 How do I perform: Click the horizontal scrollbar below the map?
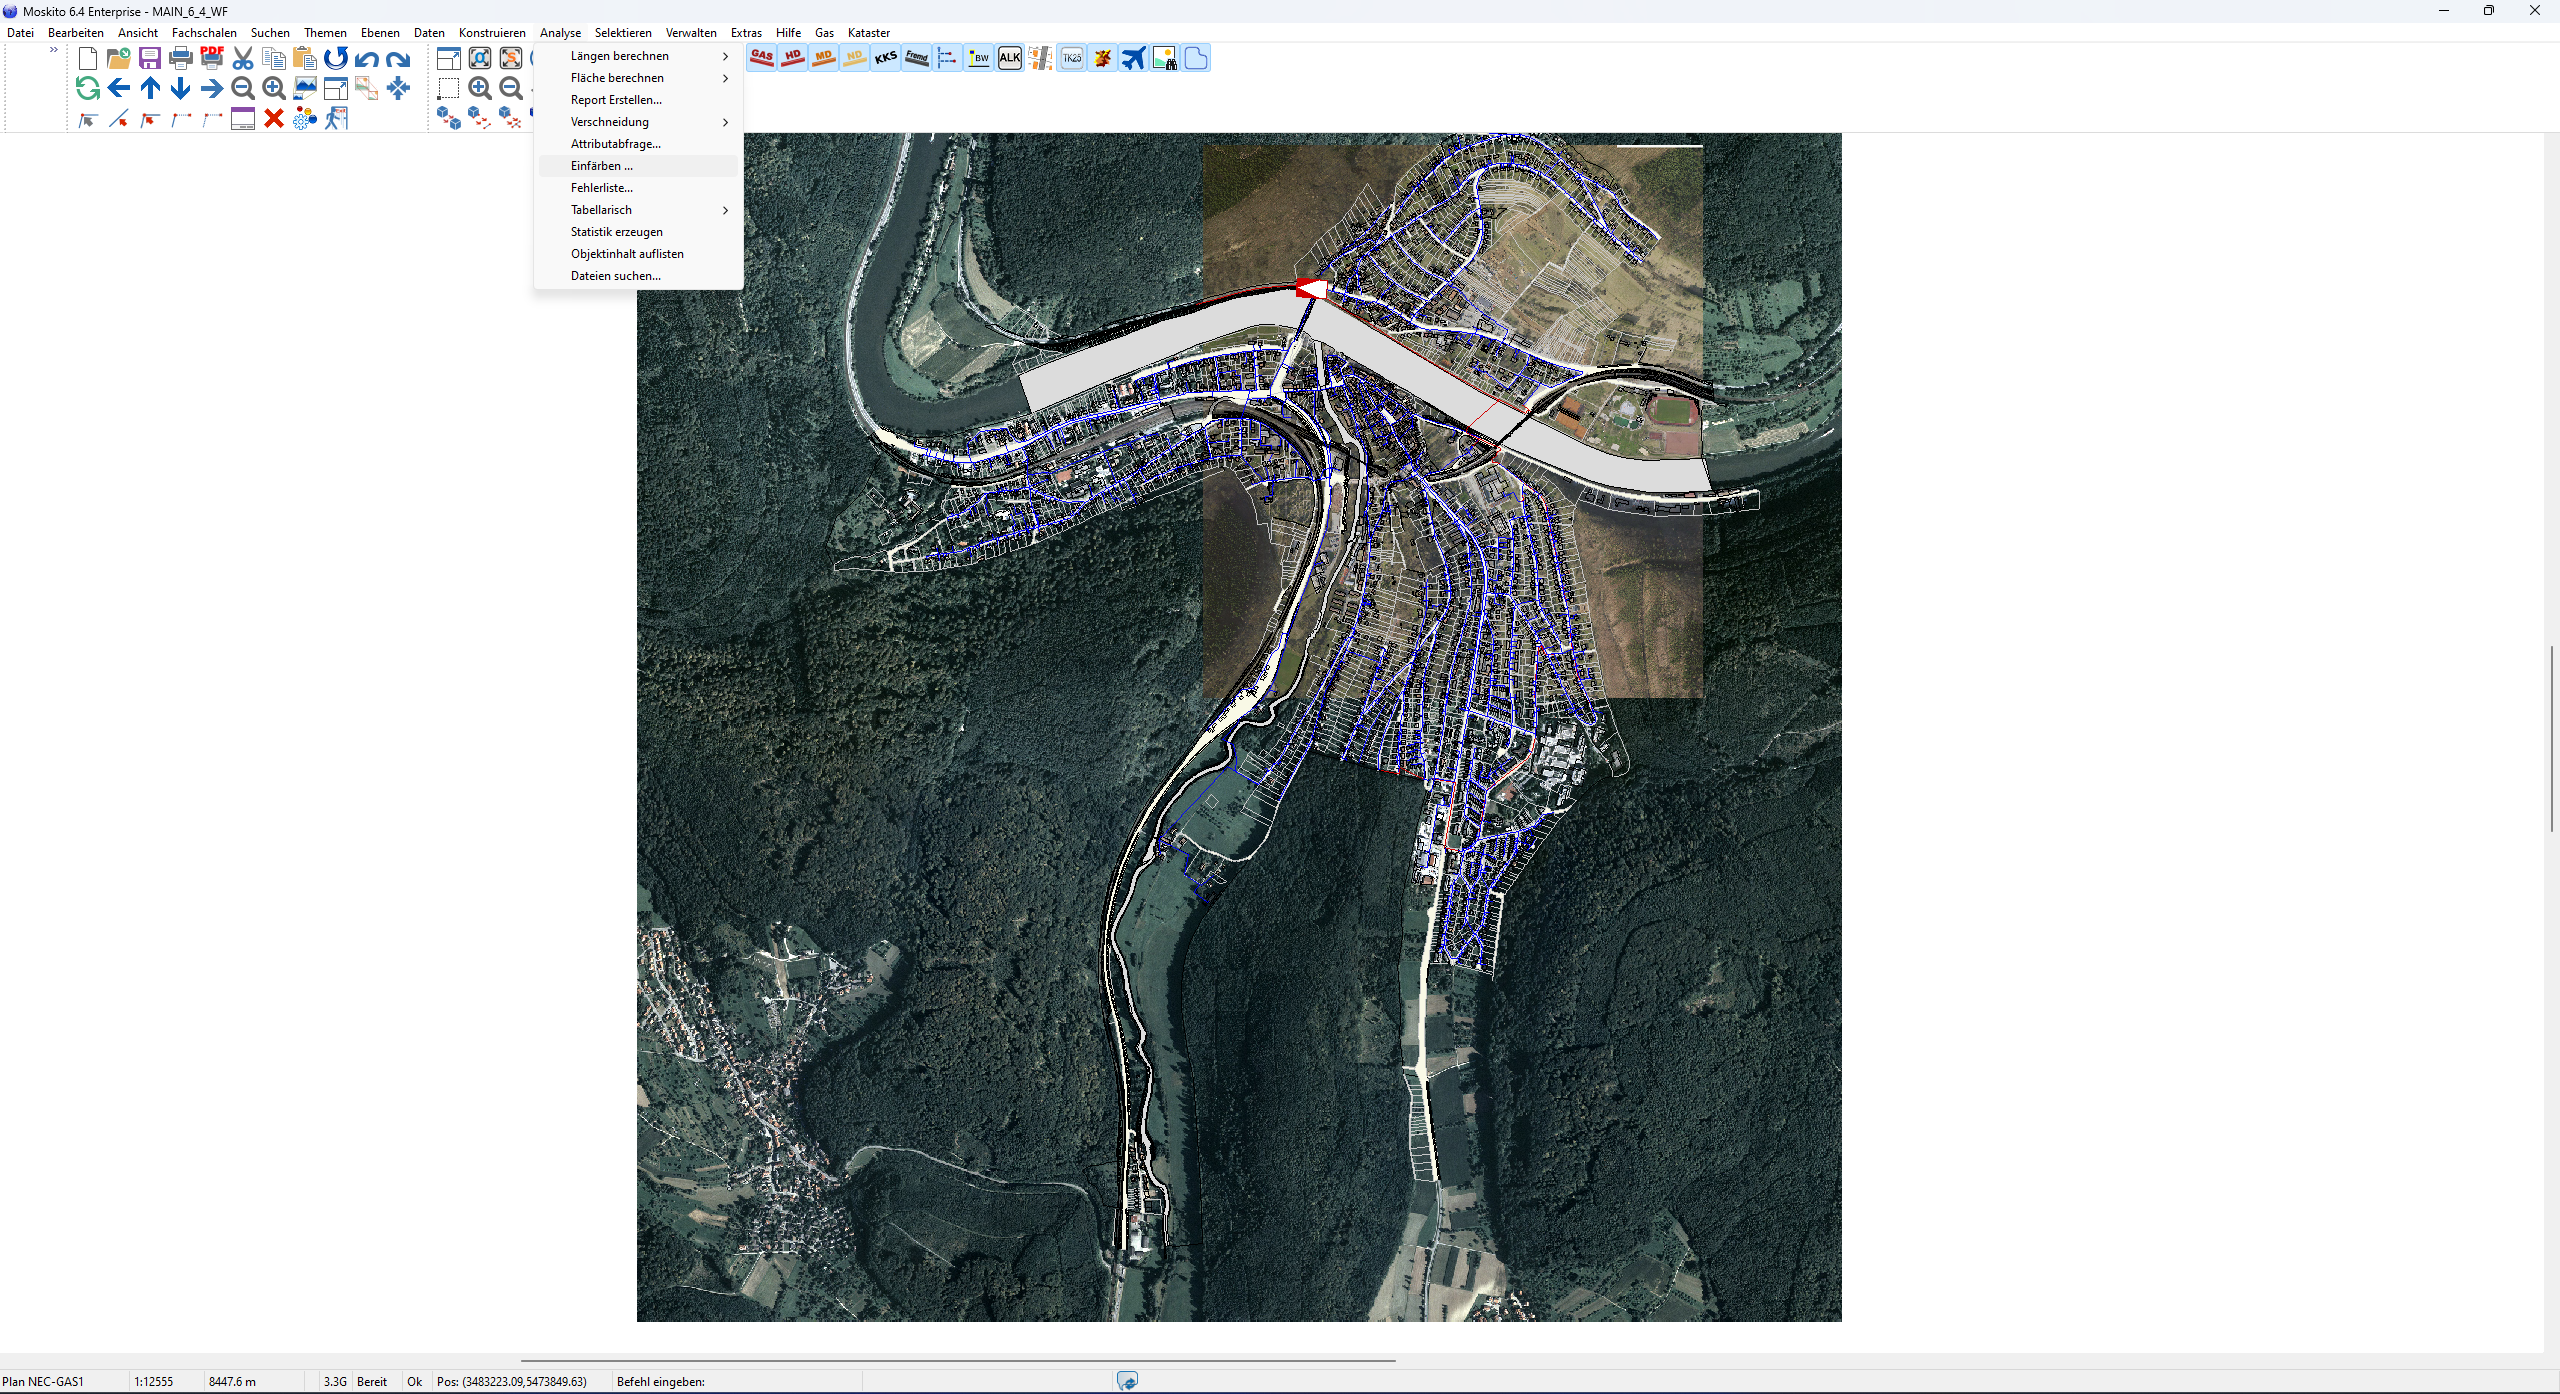click(958, 1361)
